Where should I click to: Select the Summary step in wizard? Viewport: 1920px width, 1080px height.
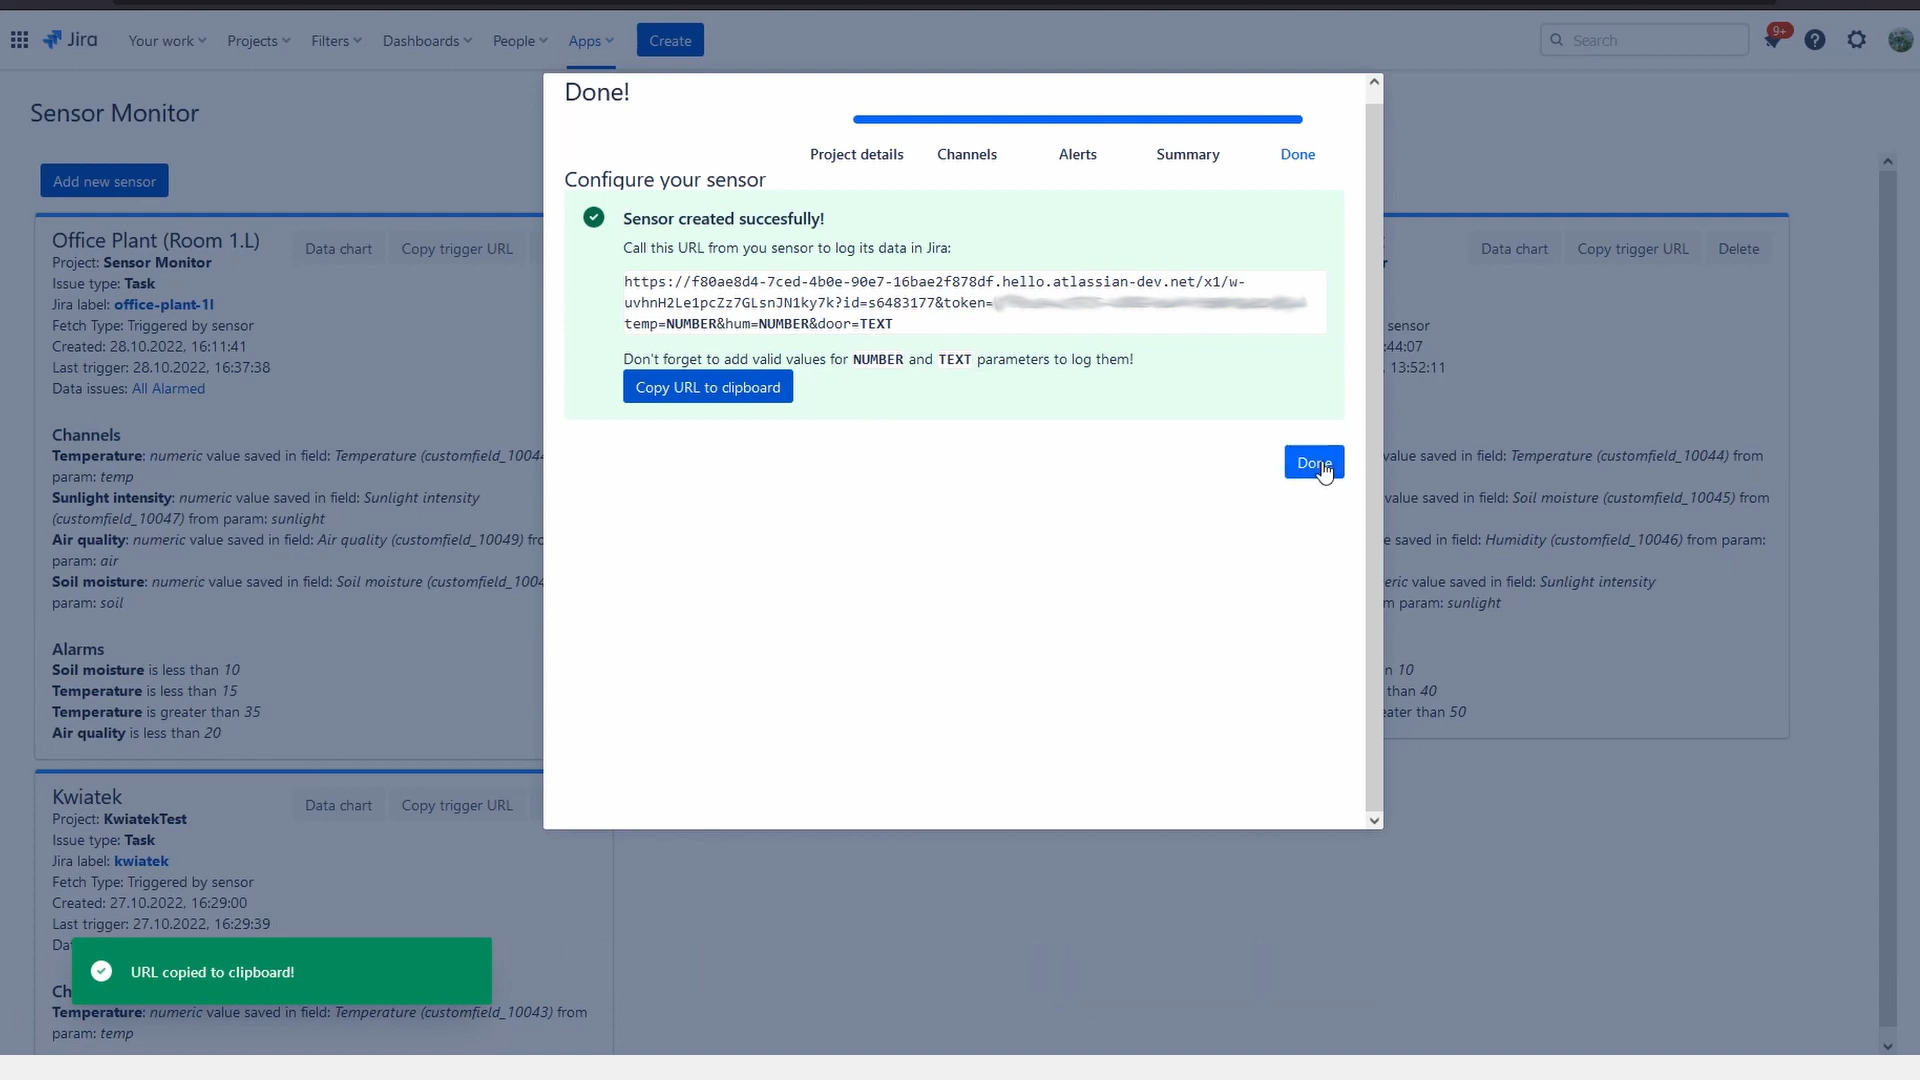click(x=1187, y=154)
